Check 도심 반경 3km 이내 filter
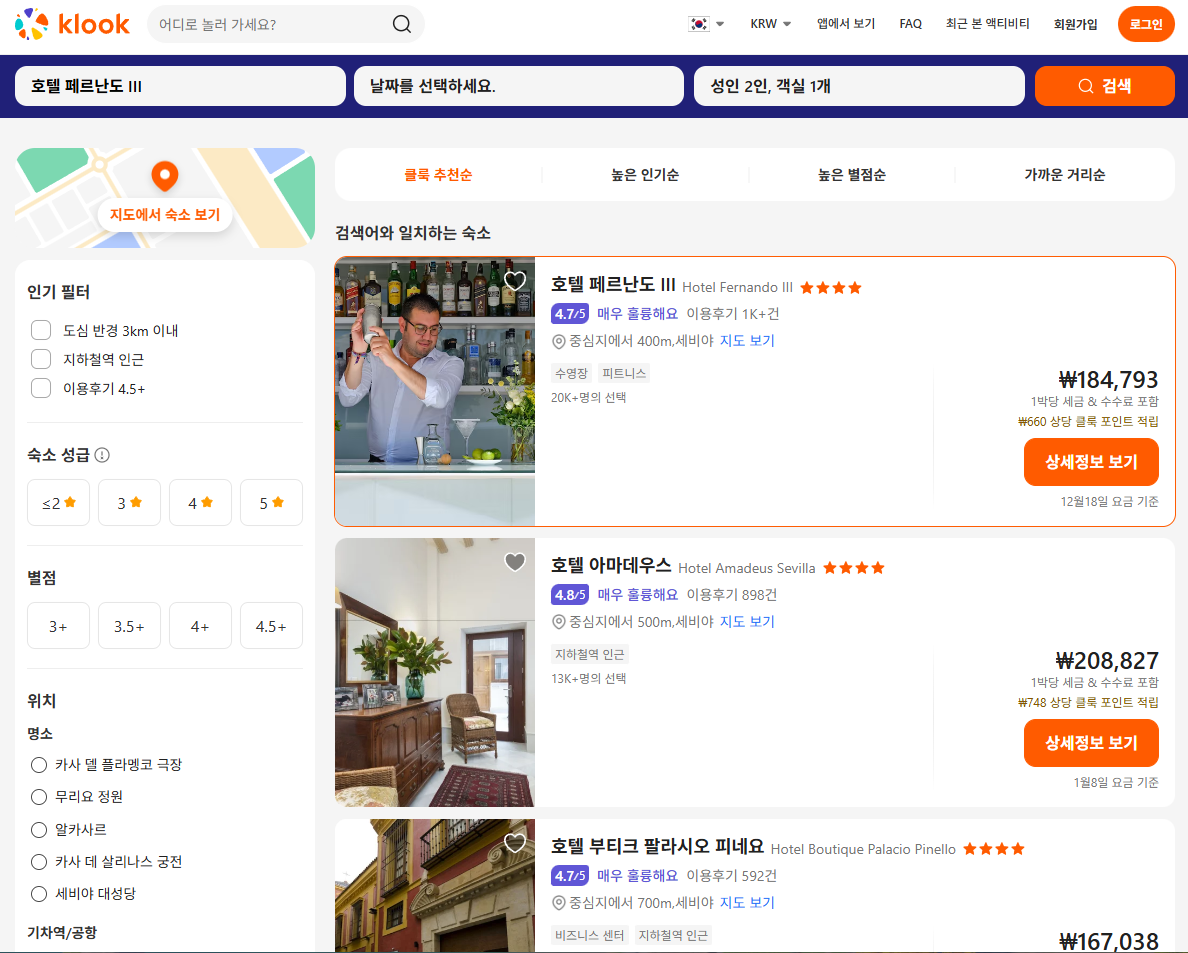Viewport: 1188px width, 953px height. pyautogui.click(x=41, y=330)
